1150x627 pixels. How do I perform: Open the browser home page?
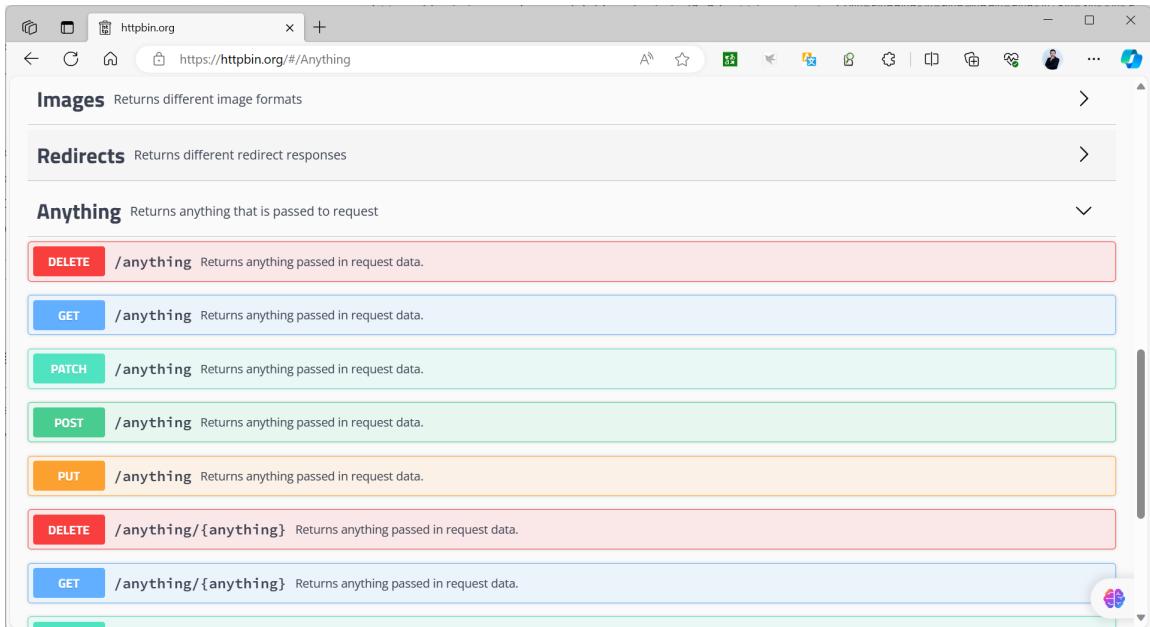tap(110, 59)
